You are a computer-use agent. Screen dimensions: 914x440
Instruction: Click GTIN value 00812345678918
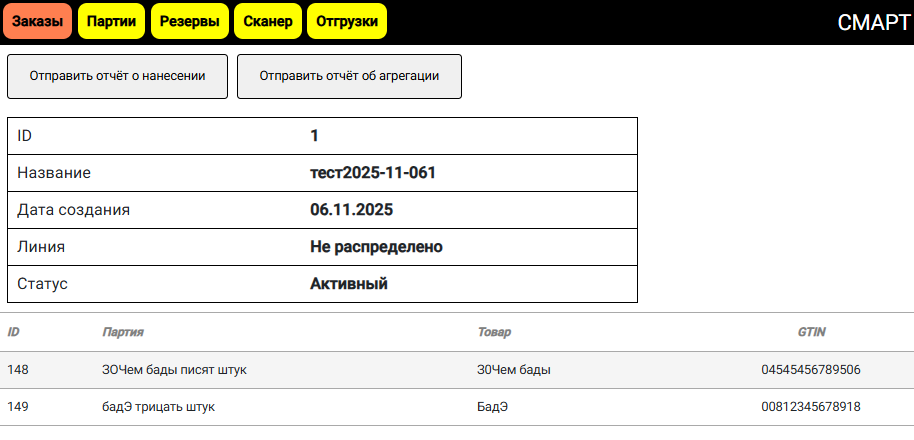(811, 407)
